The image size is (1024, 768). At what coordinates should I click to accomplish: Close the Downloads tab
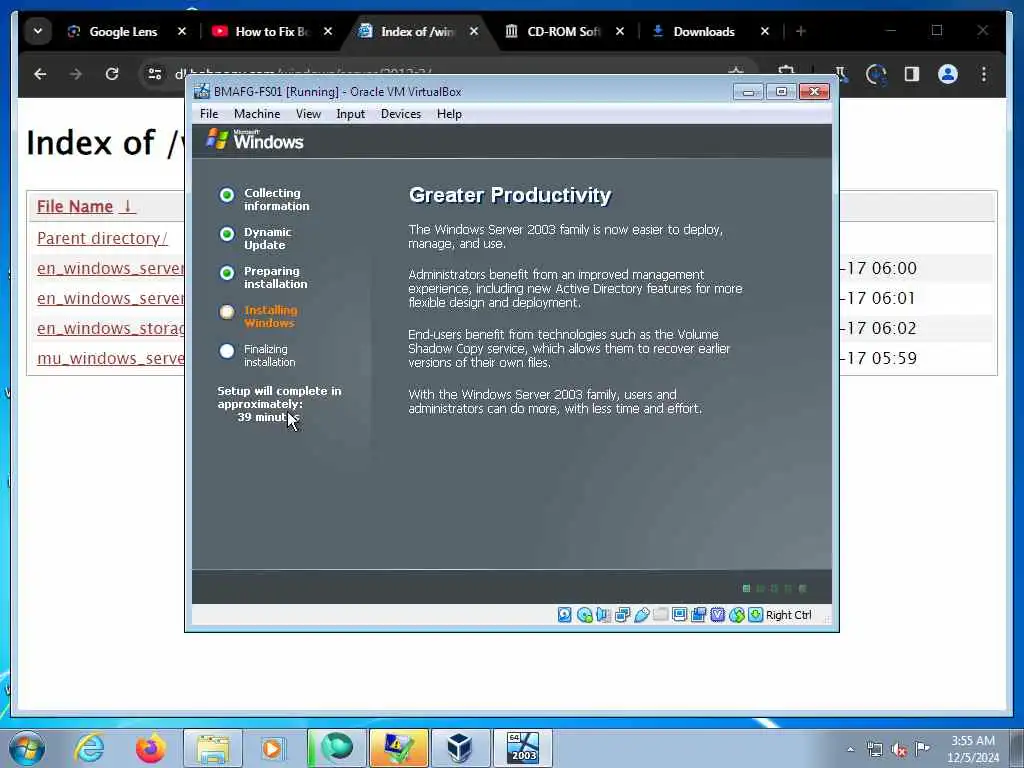765,31
